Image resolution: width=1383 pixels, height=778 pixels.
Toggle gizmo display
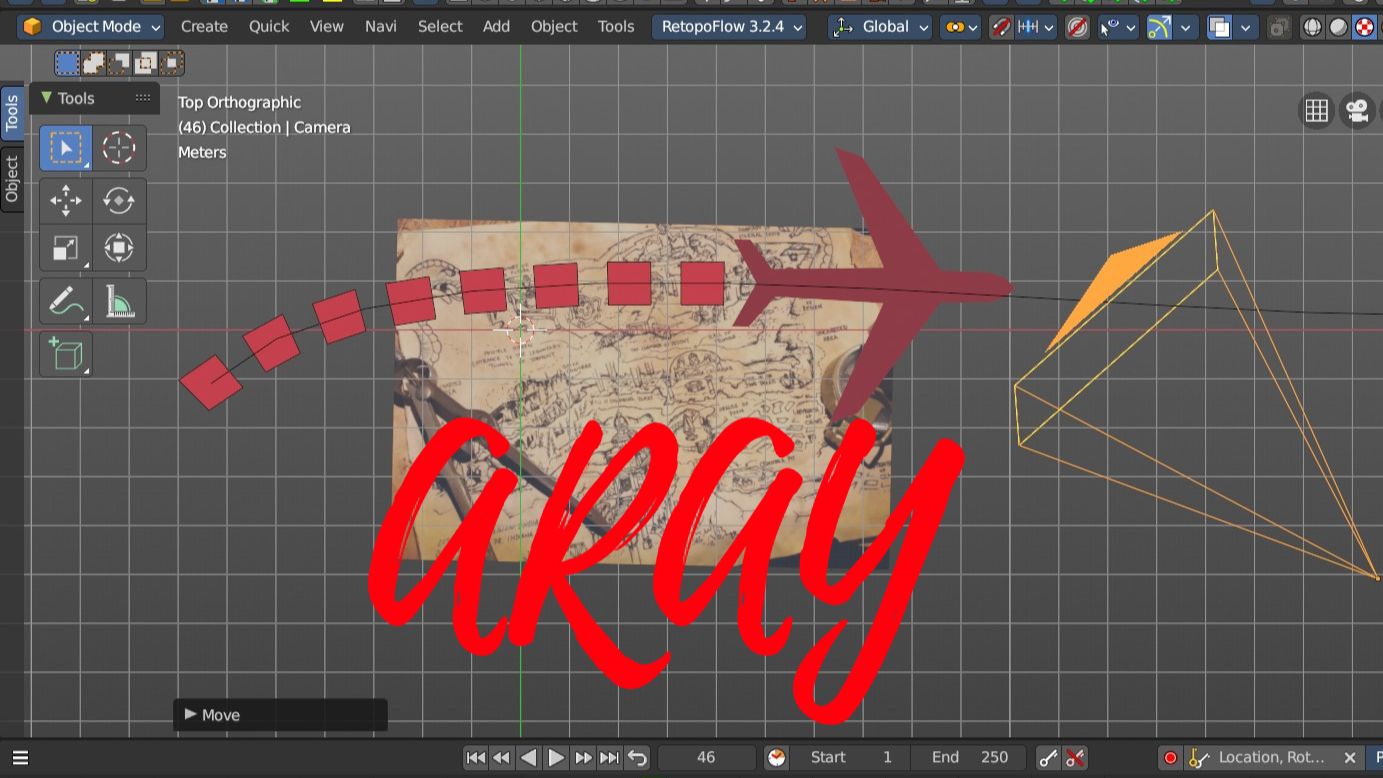(1159, 27)
